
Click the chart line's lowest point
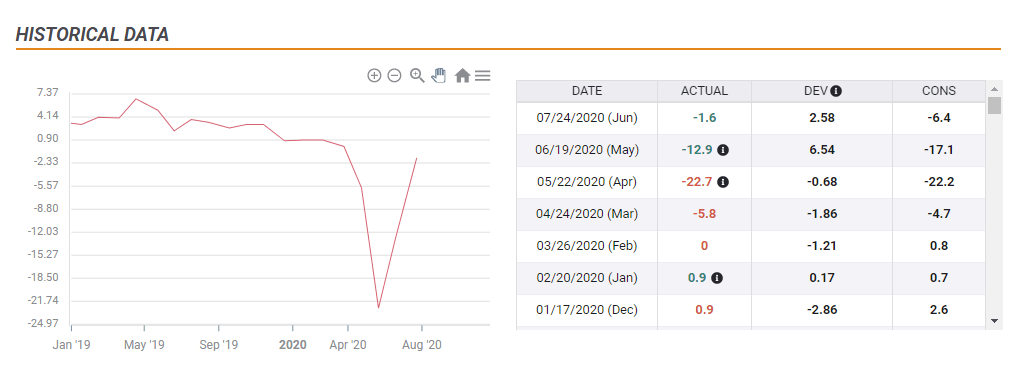[x=378, y=308]
